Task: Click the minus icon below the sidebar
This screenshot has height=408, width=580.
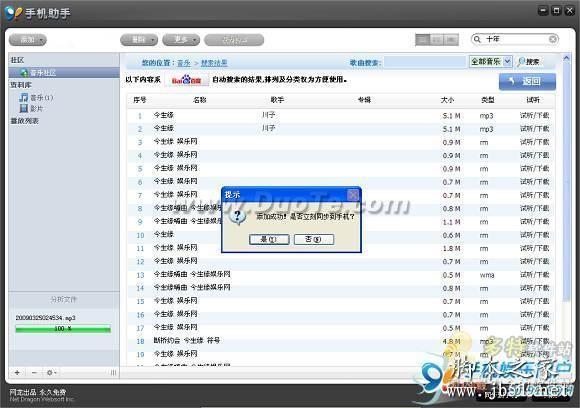Action: pyautogui.click(x=34, y=372)
